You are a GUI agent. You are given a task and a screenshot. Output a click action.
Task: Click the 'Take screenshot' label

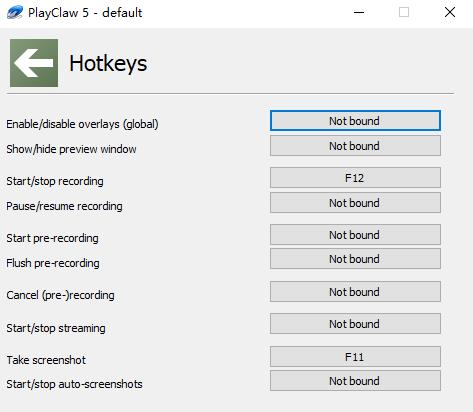point(46,360)
